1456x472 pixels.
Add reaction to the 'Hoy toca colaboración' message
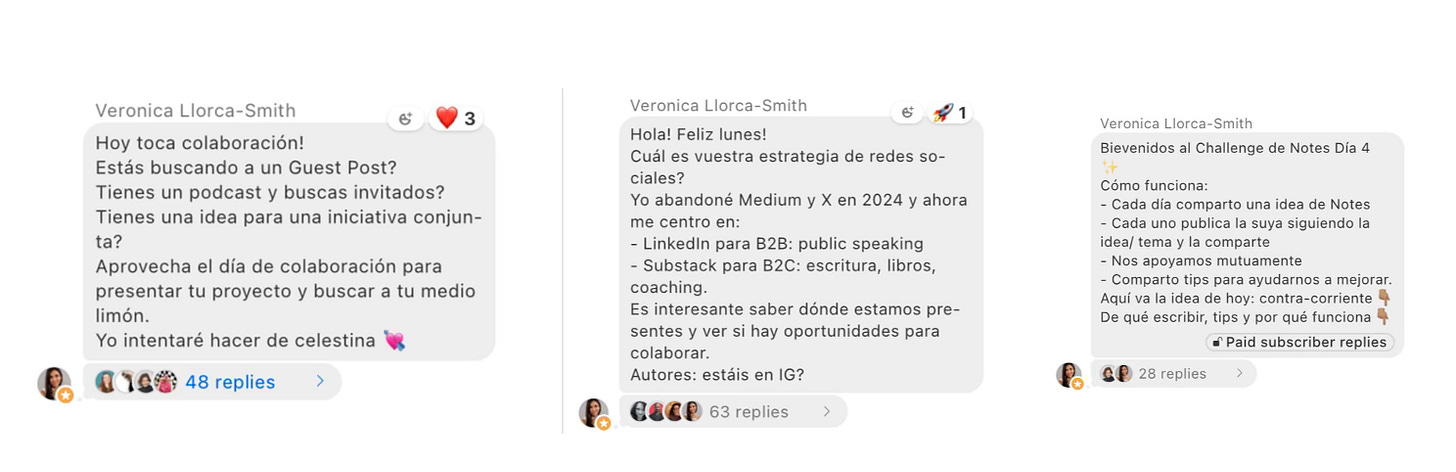[x=406, y=118]
